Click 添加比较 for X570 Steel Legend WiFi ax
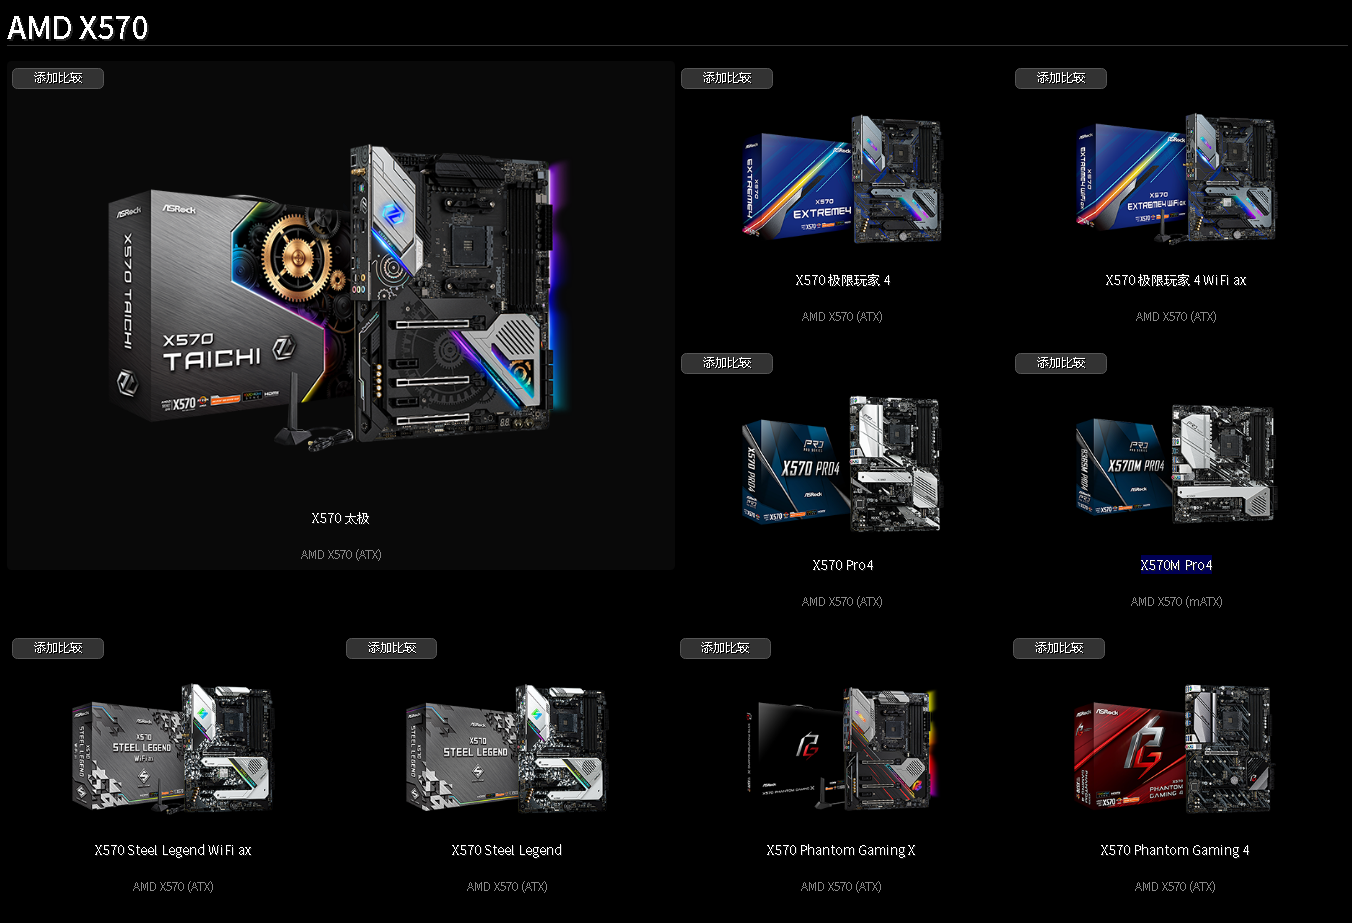Screen dimensions: 1352x923 [57, 648]
